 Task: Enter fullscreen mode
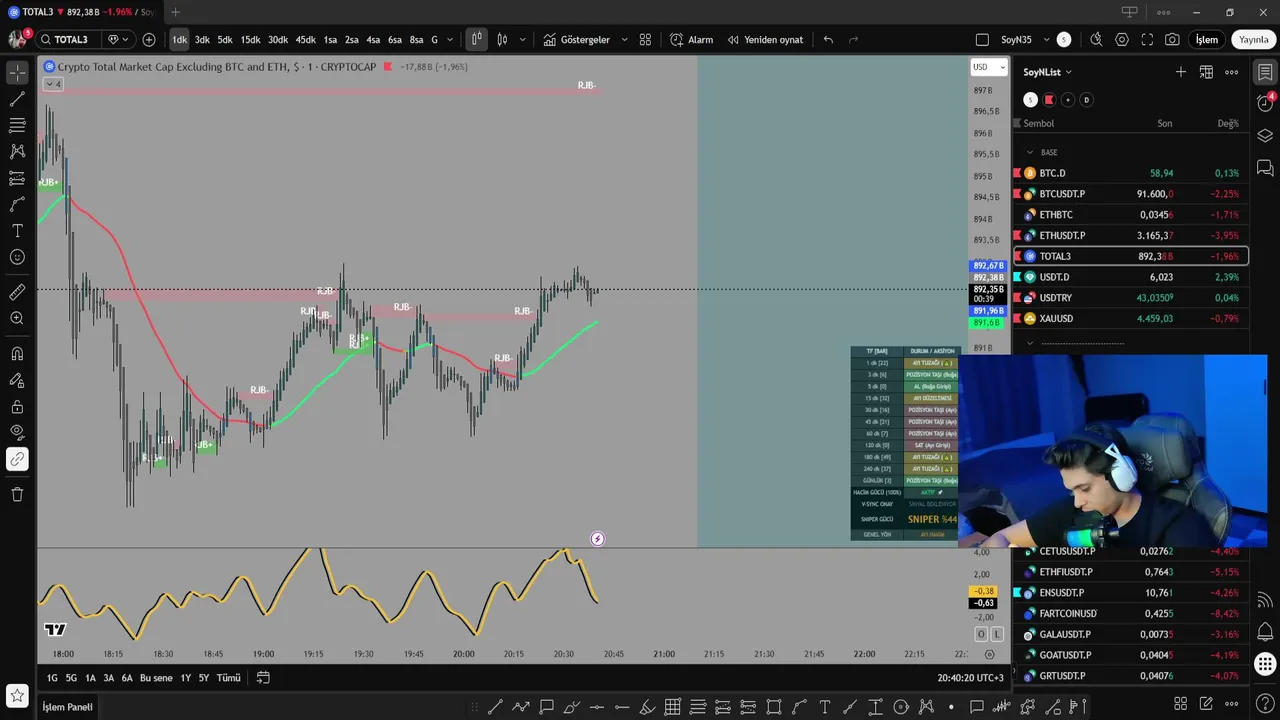tap(1147, 40)
